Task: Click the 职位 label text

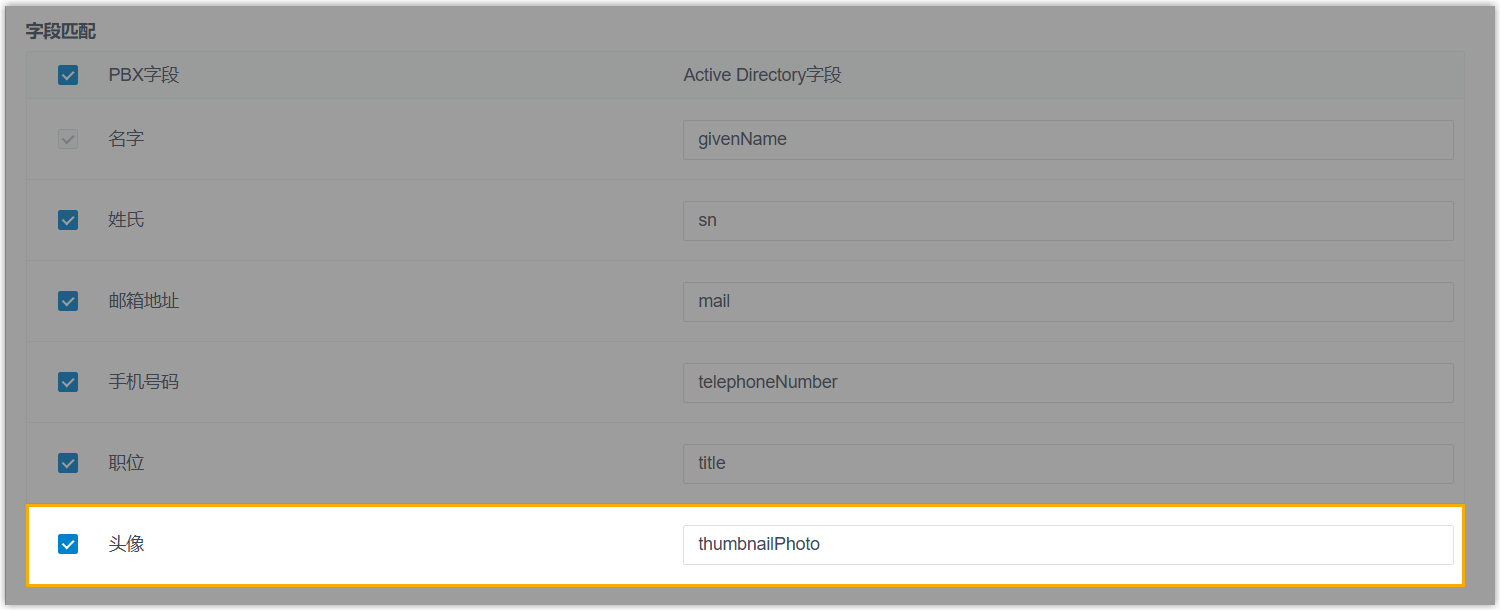Action: [127, 463]
